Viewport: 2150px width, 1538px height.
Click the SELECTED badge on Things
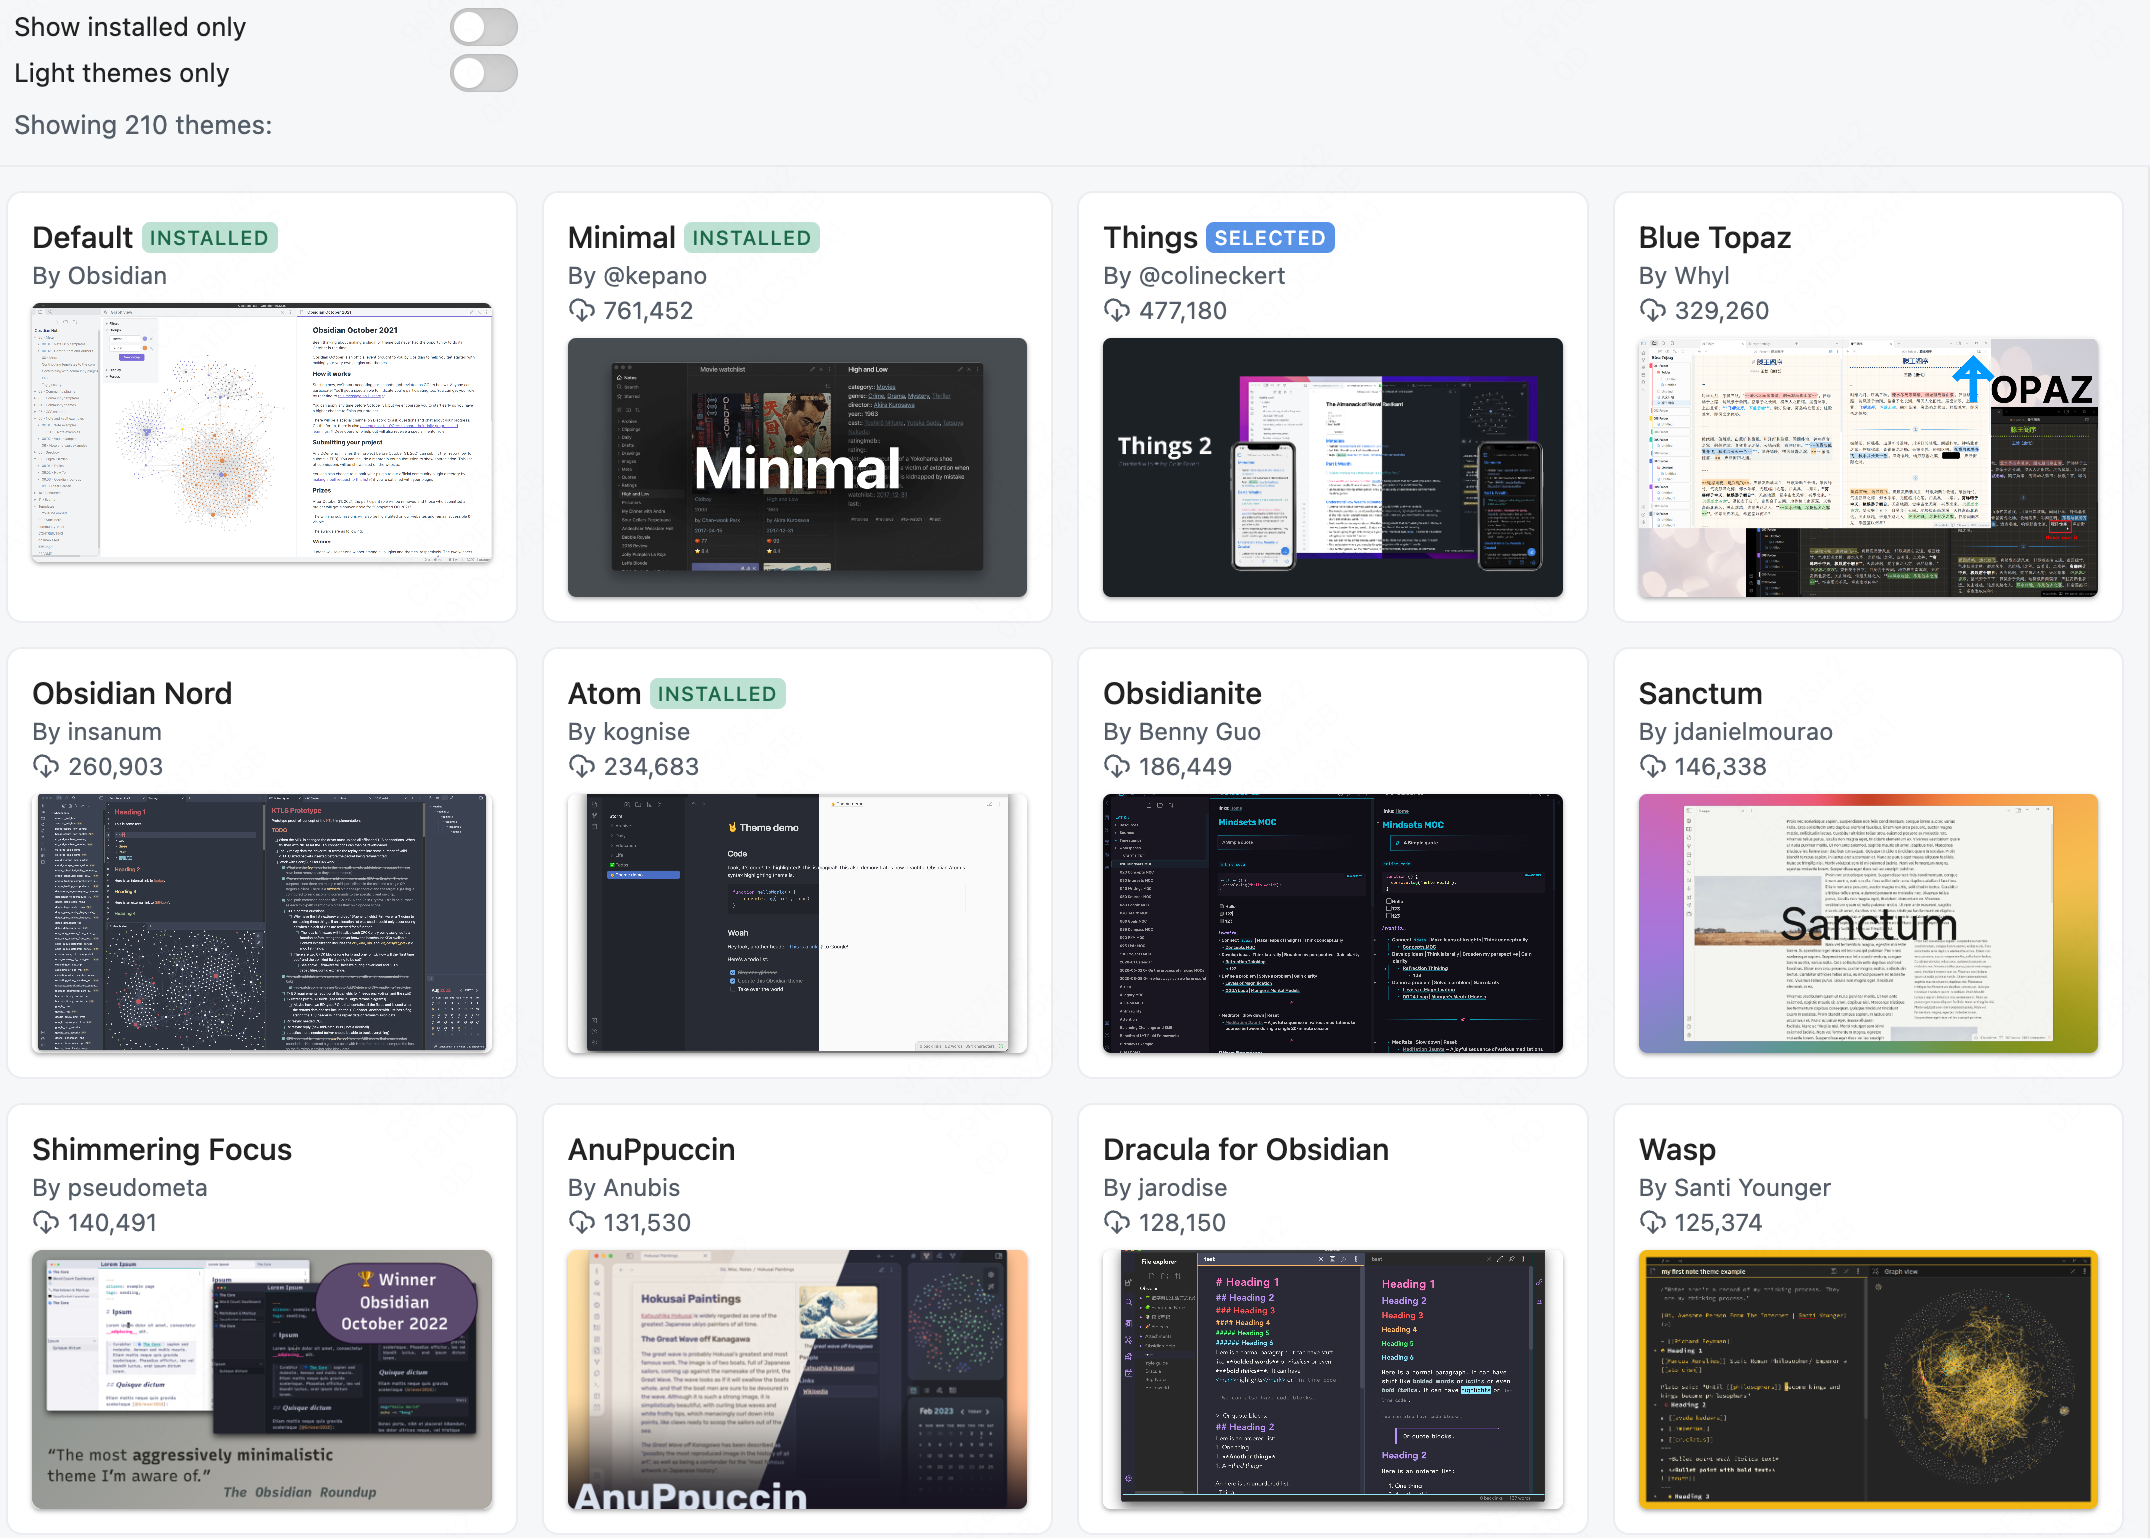tap(1270, 238)
